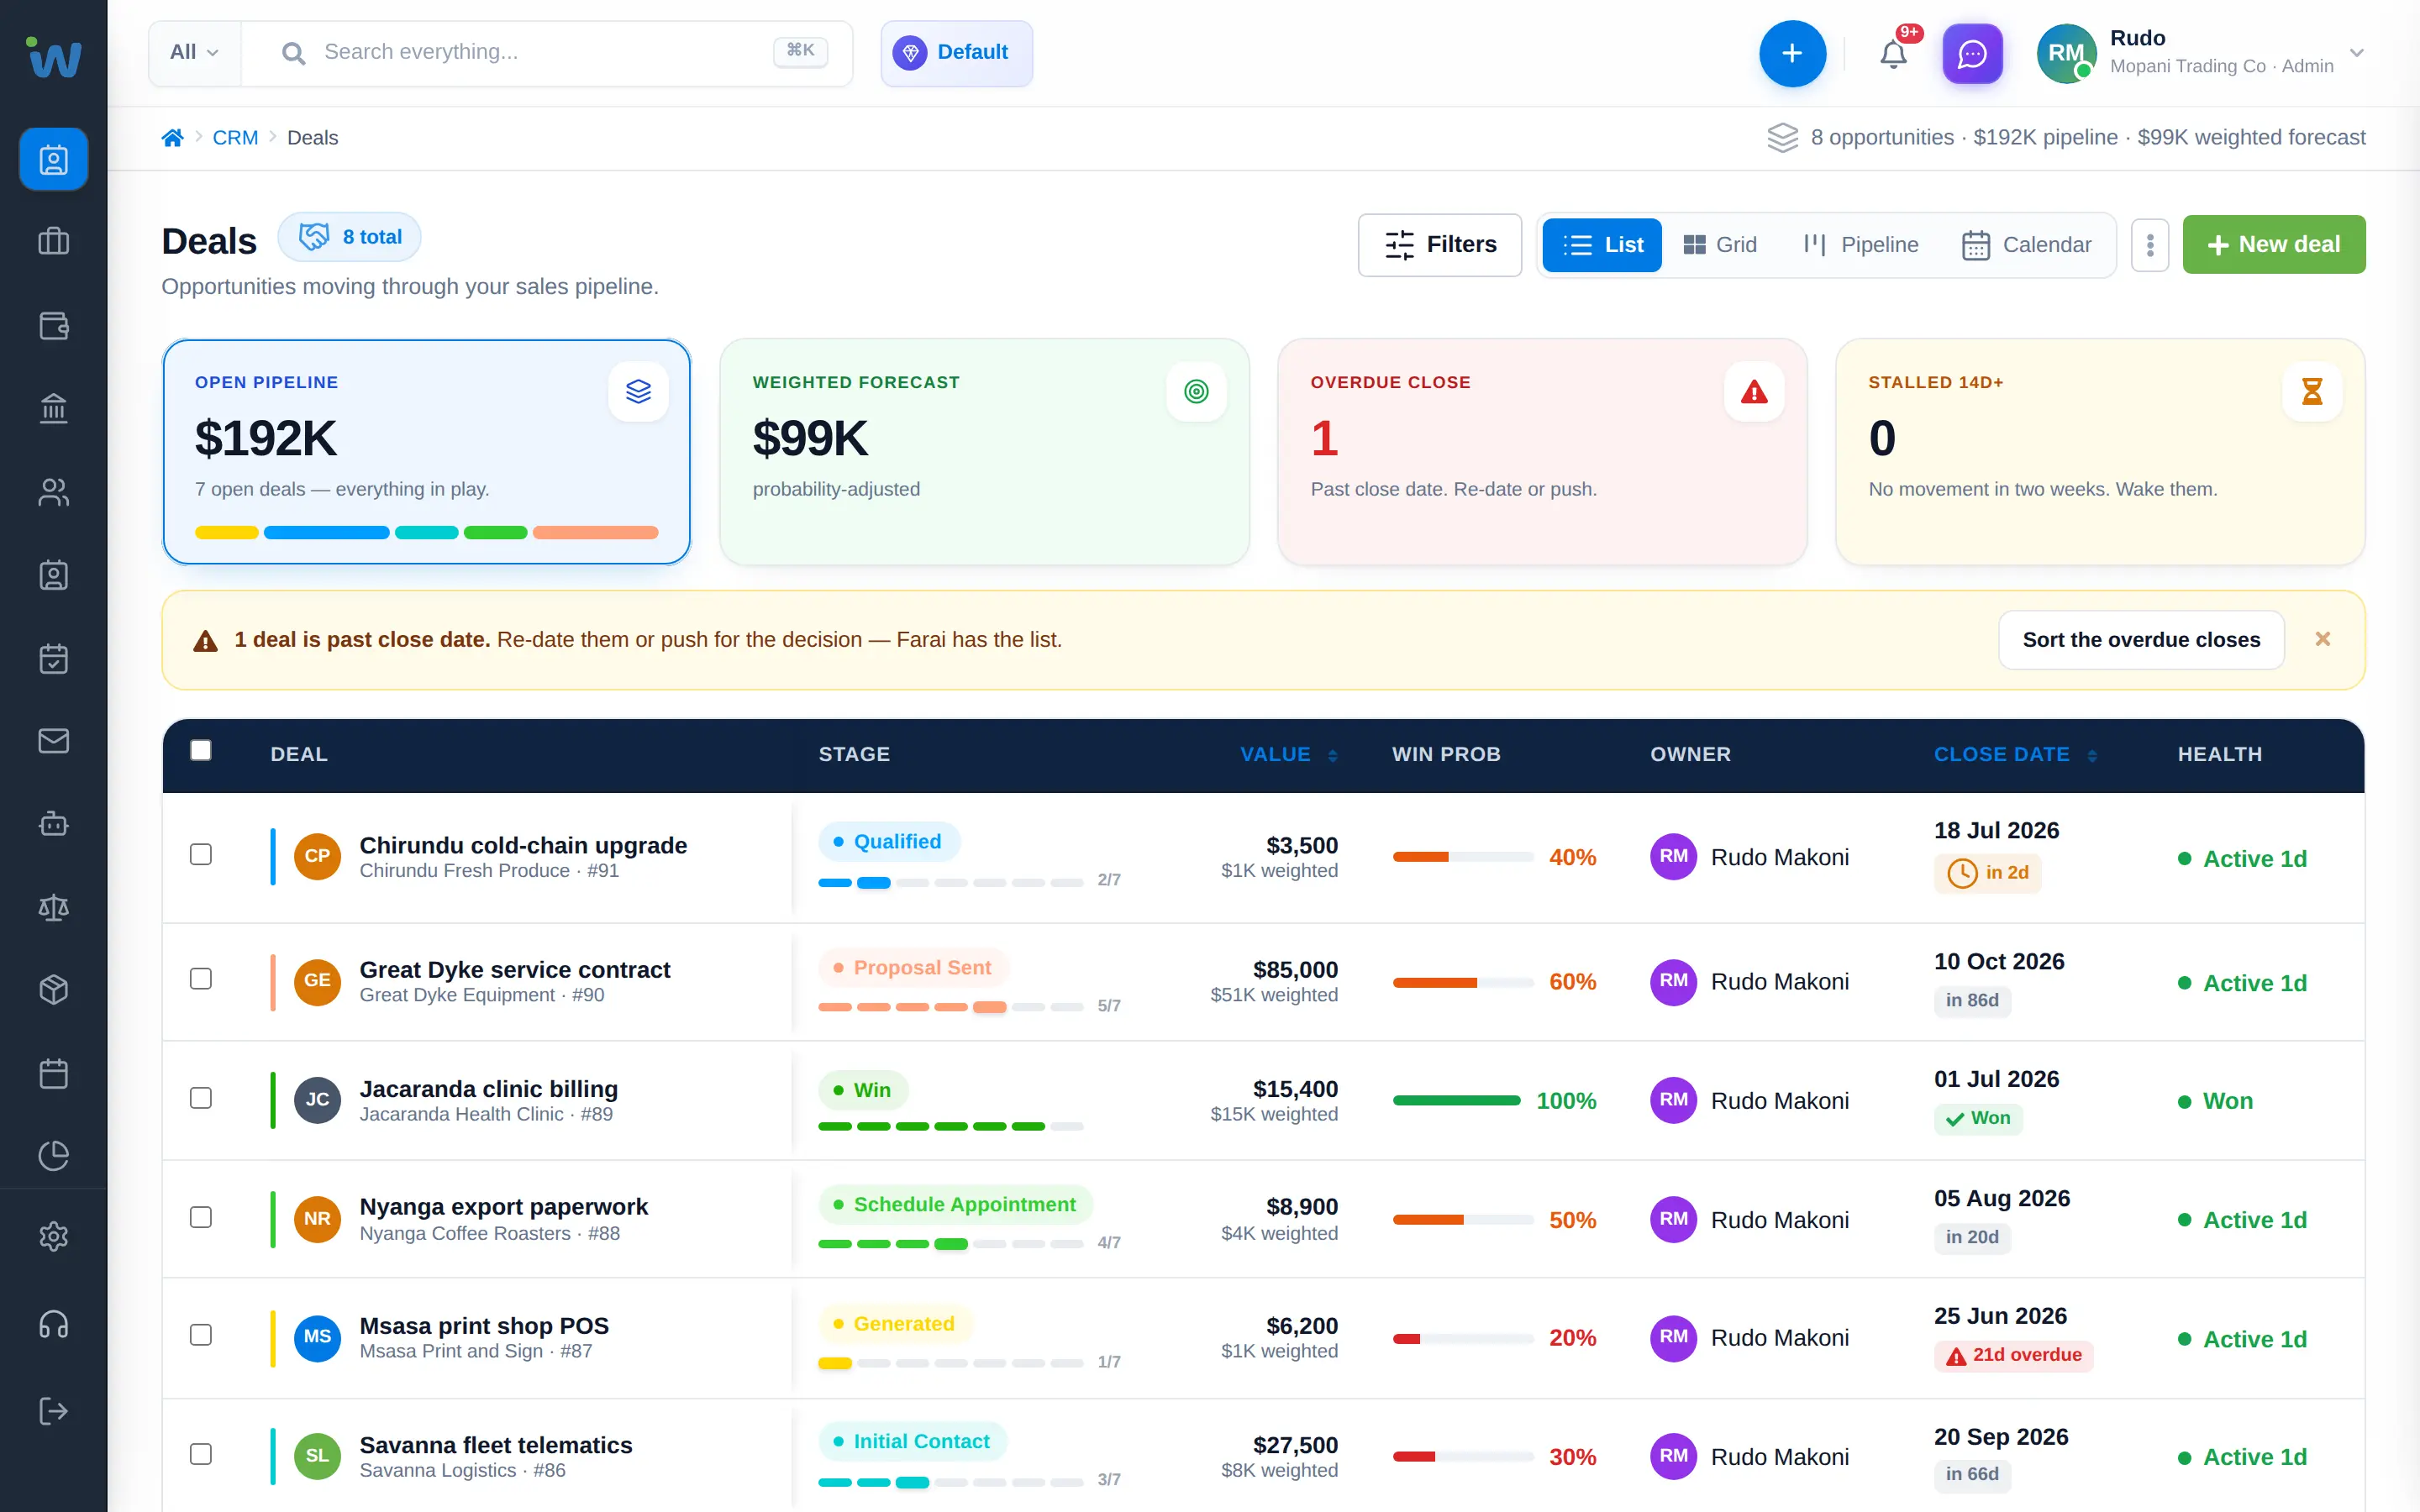Image resolution: width=2420 pixels, height=1512 pixels.
Task: Open the ID card sidebar icon below people
Action: click(53, 575)
